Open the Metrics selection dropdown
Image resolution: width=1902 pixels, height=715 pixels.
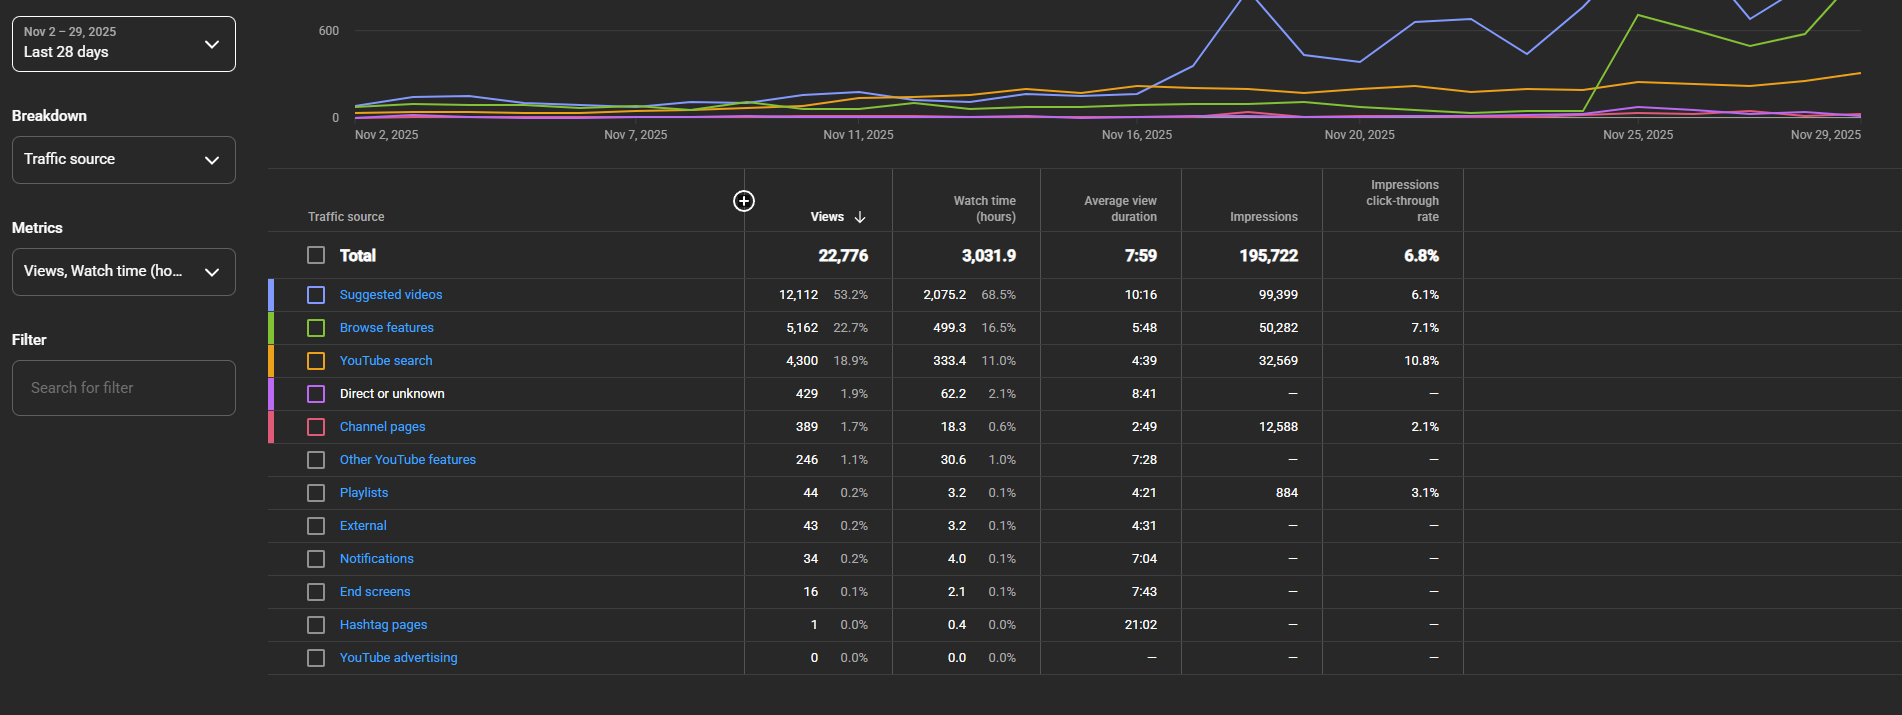pyautogui.click(x=123, y=272)
